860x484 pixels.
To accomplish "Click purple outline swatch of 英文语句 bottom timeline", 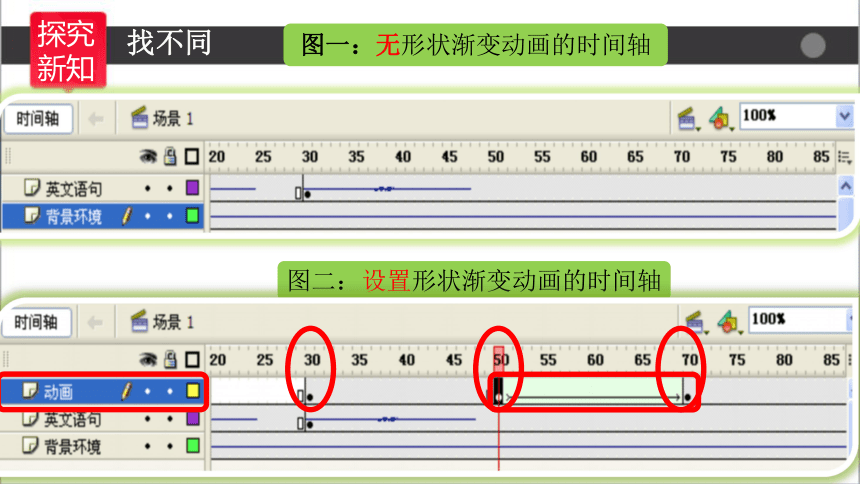I will (193, 418).
